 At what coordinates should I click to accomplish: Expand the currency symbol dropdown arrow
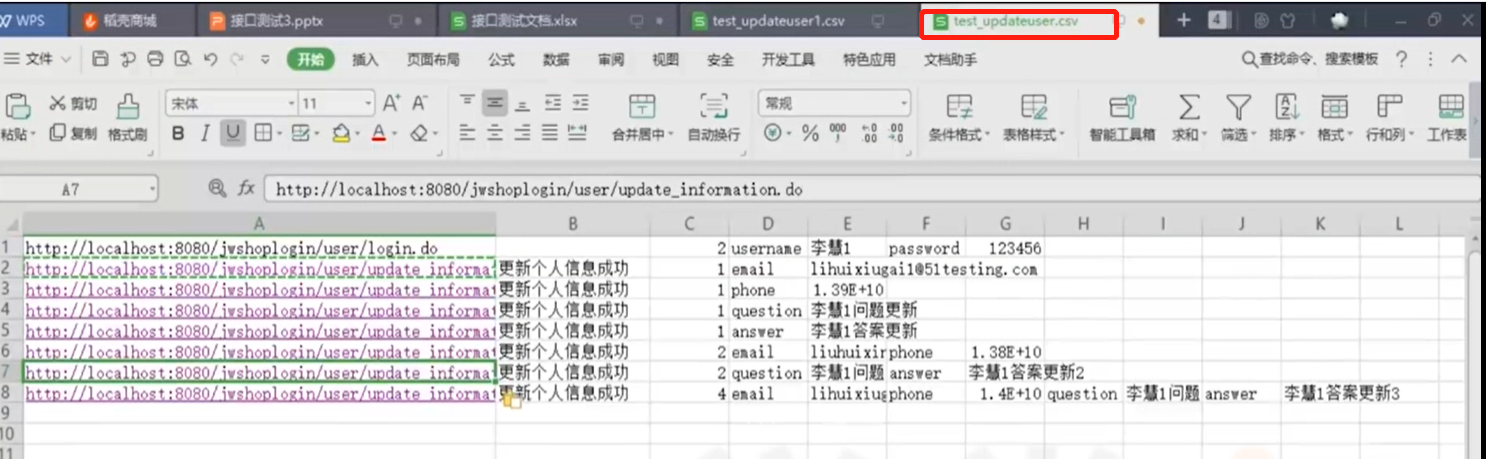(790, 133)
